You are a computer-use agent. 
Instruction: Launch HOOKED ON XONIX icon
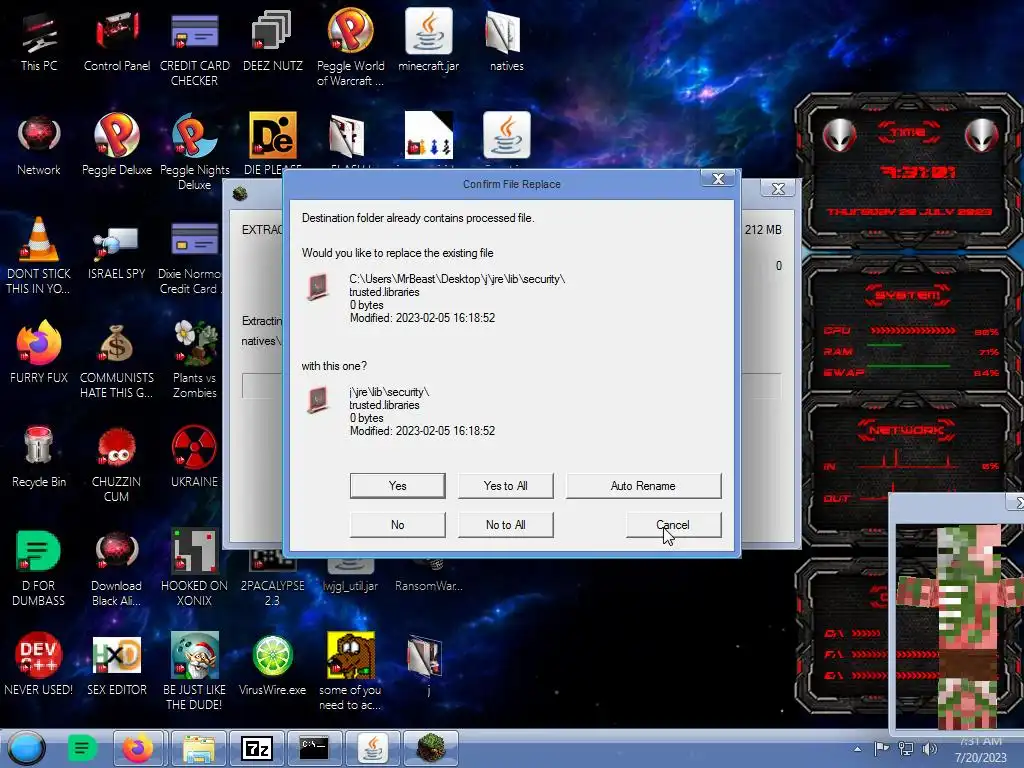tap(195, 568)
